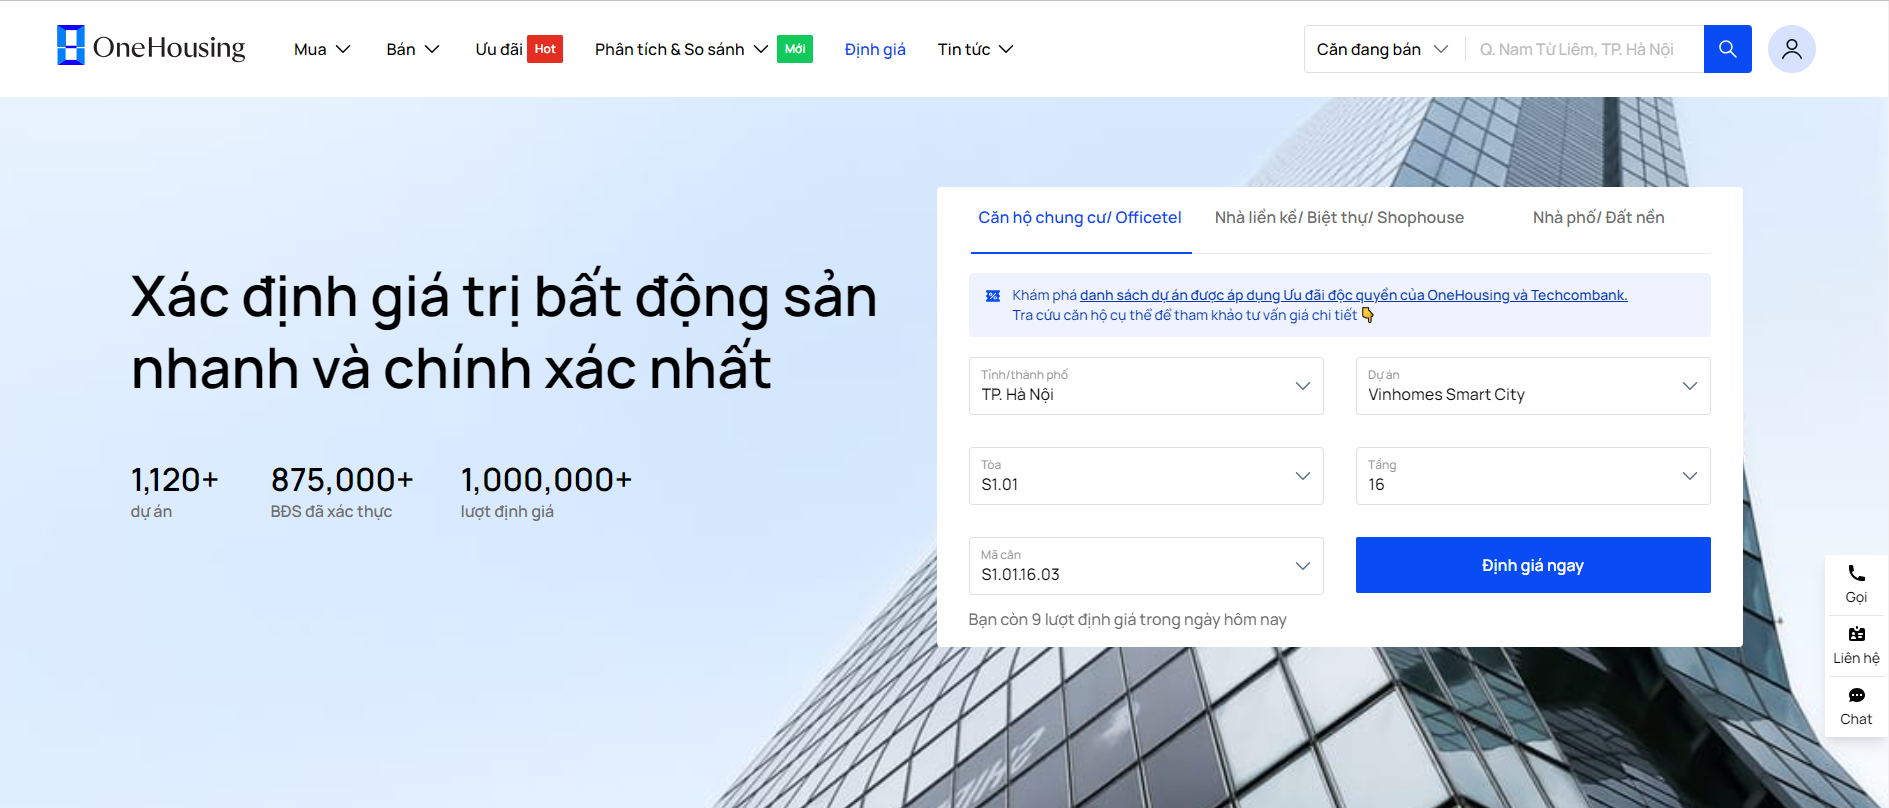Click the blue search magnifier button
This screenshot has width=1889, height=808.
1727,49
